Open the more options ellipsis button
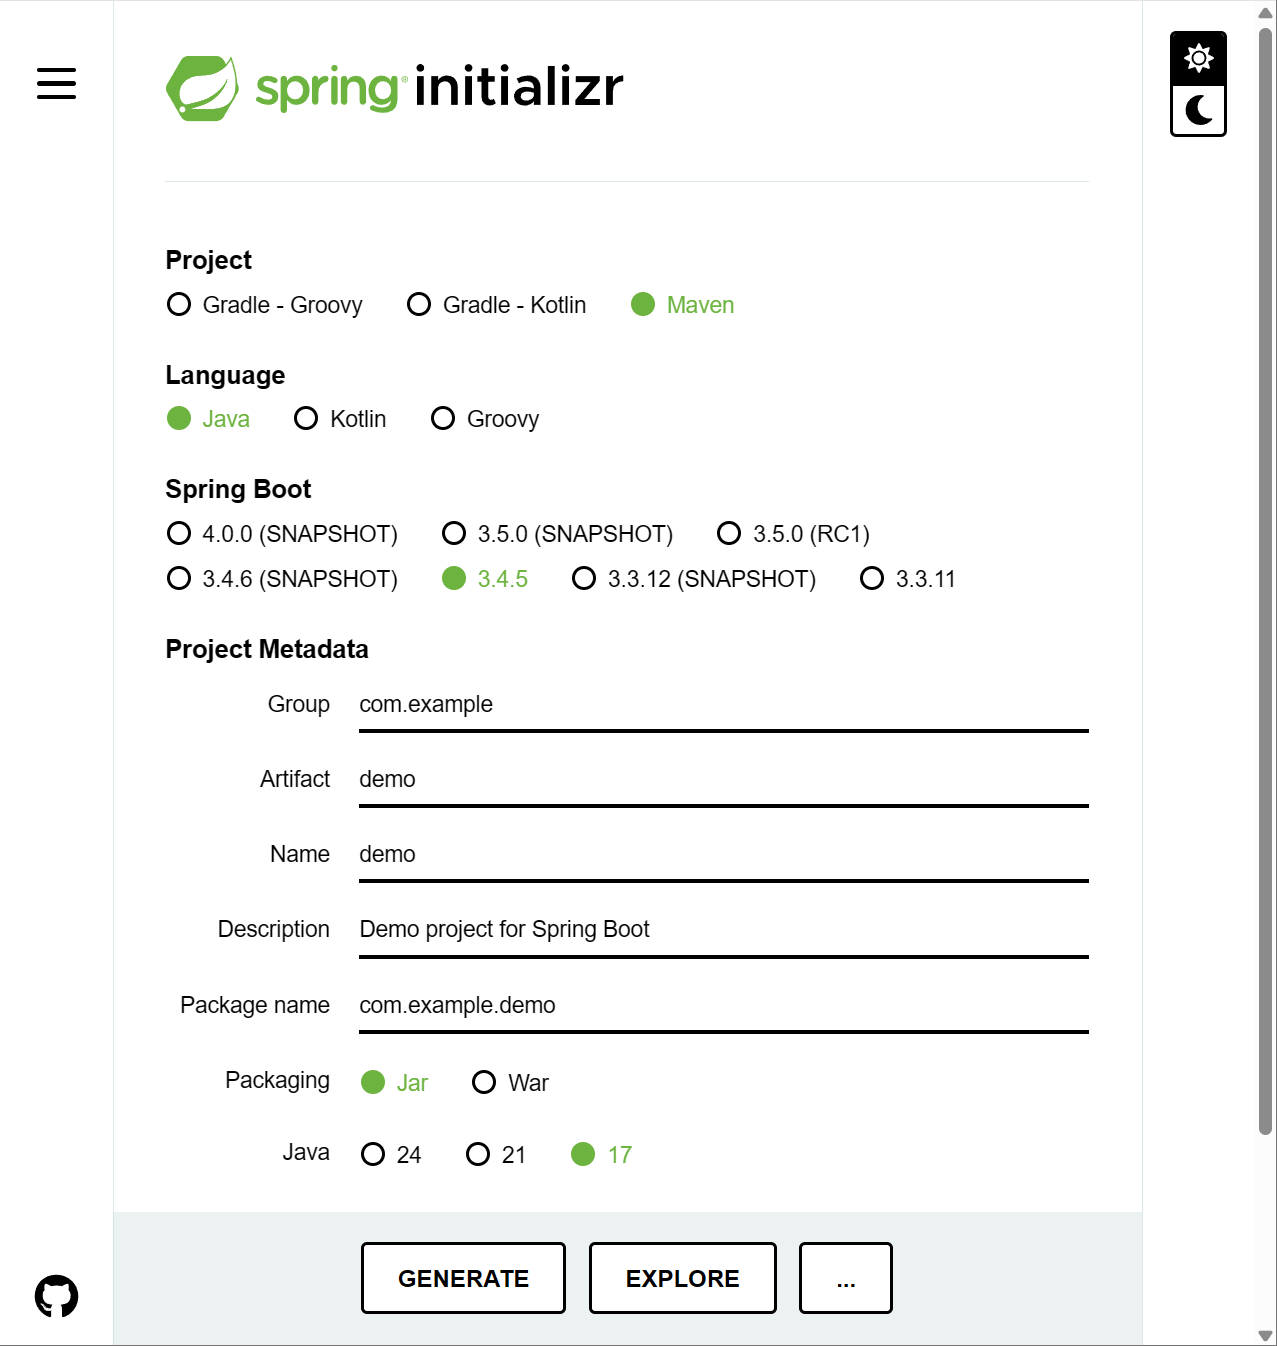This screenshot has width=1277, height=1346. (x=846, y=1278)
